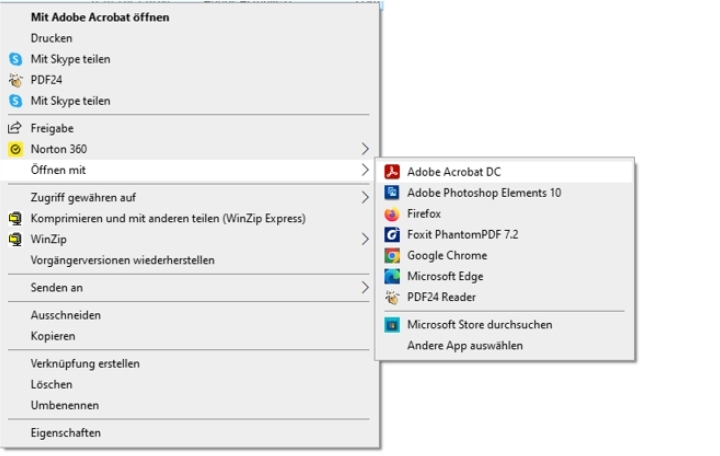Expand the Zugriff gewähren auf arrow
720x456 pixels.
(364, 197)
